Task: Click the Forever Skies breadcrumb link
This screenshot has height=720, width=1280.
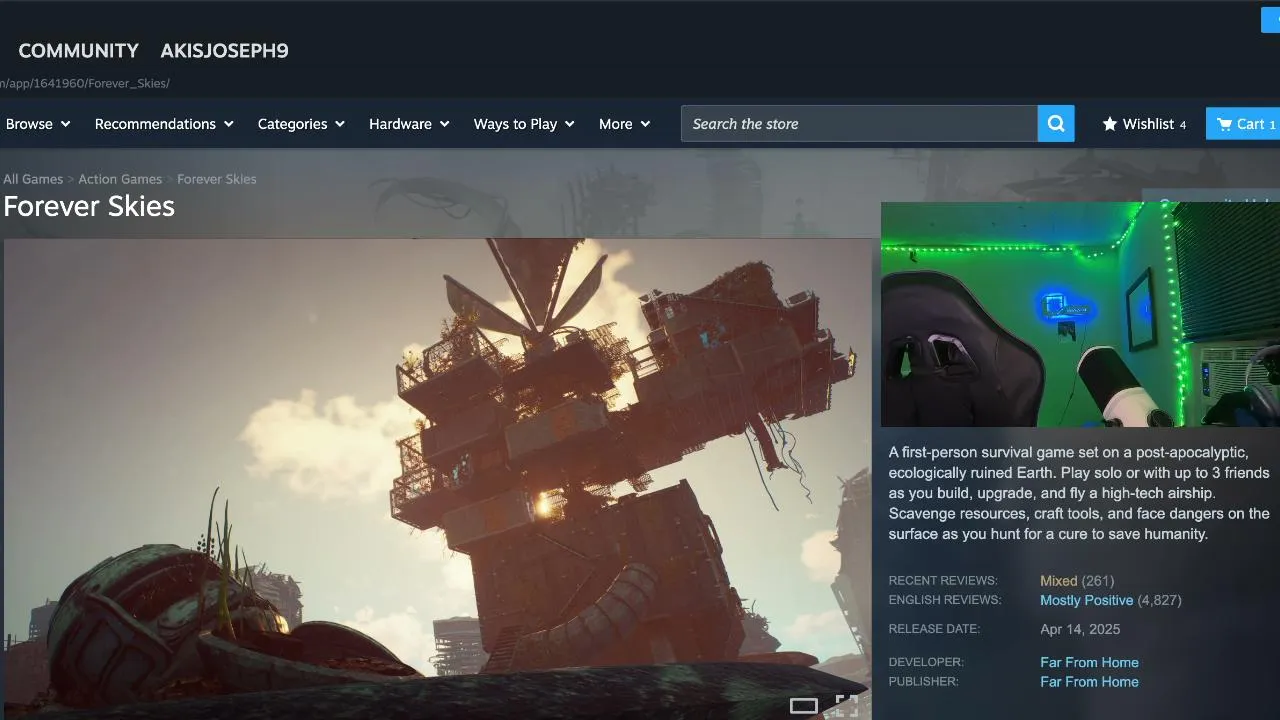Action: [x=217, y=179]
